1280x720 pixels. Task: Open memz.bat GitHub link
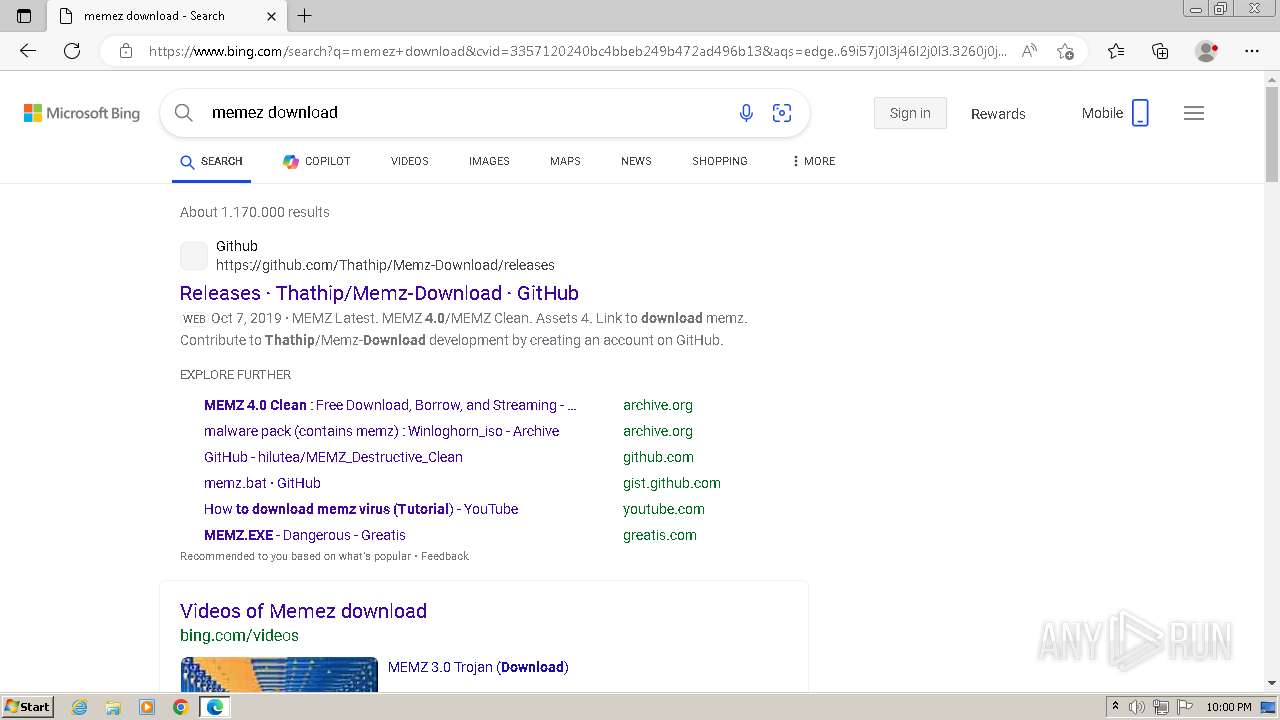pos(262,483)
